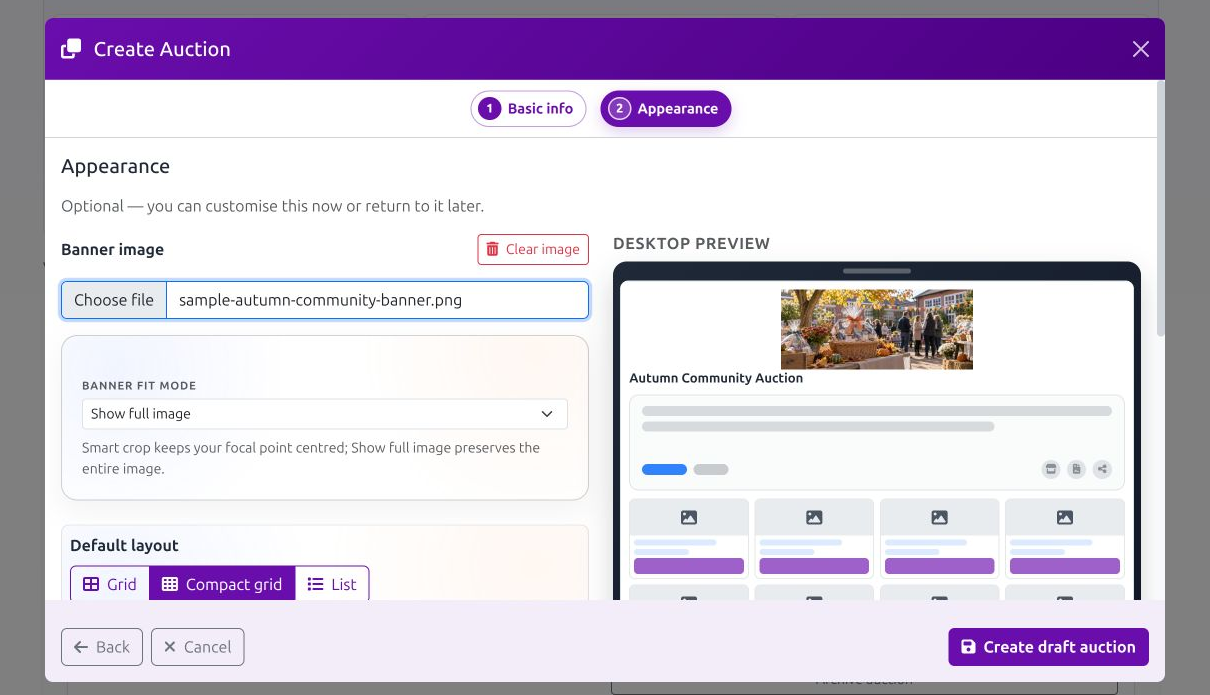The image size is (1210, 695).
Task: Click the Smart crop help text
Action: pos(311,458)
